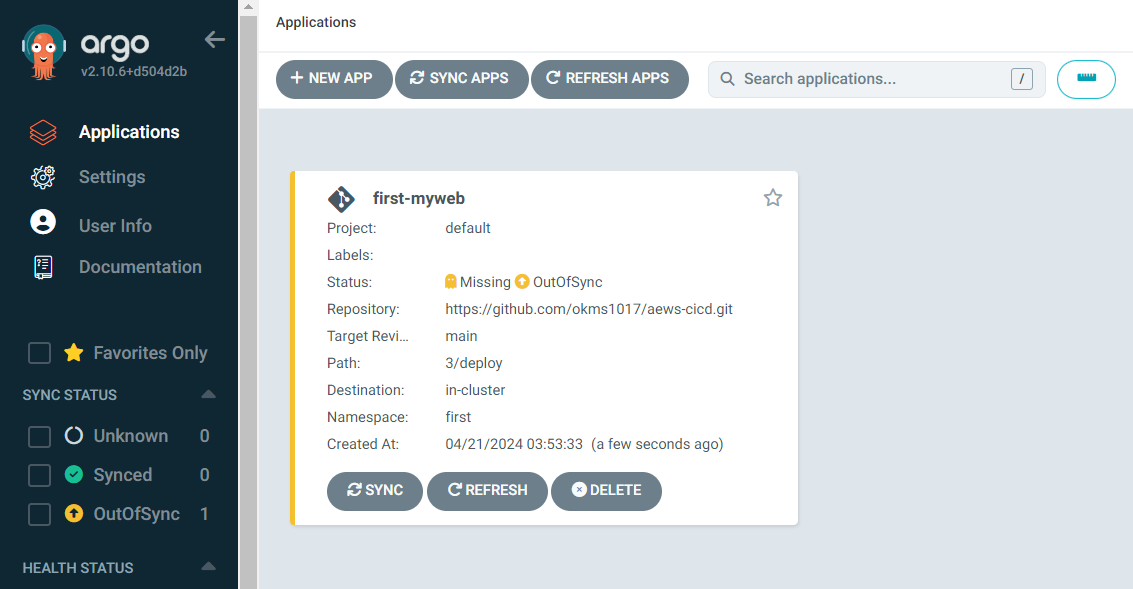Collapse sidebar with the left arrow
This screenshot has width=1133, height=589.
coord(215,40)
